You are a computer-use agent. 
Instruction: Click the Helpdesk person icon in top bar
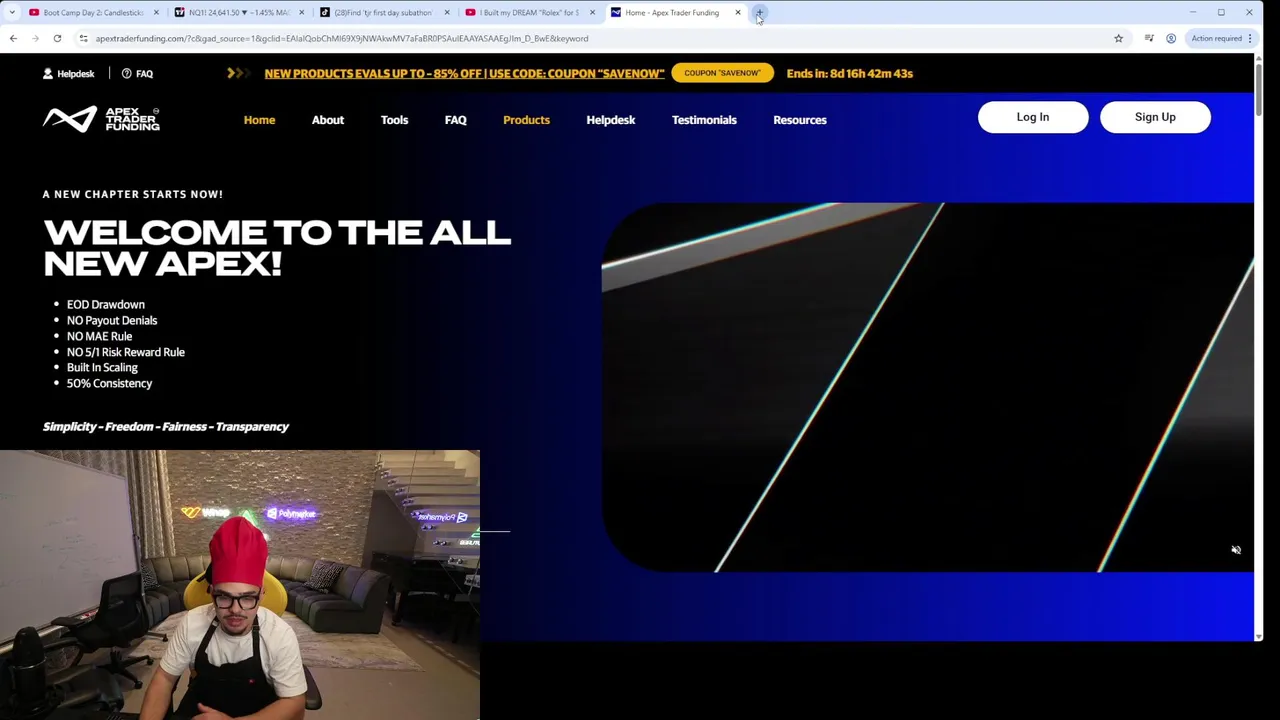pyautogui.click(x=48, y=73)
